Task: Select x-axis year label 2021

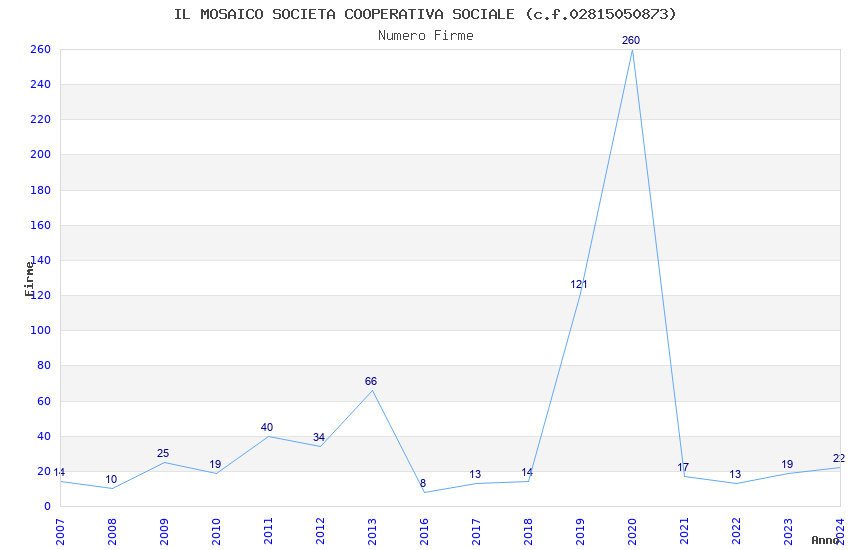Action: pos(685,532)
